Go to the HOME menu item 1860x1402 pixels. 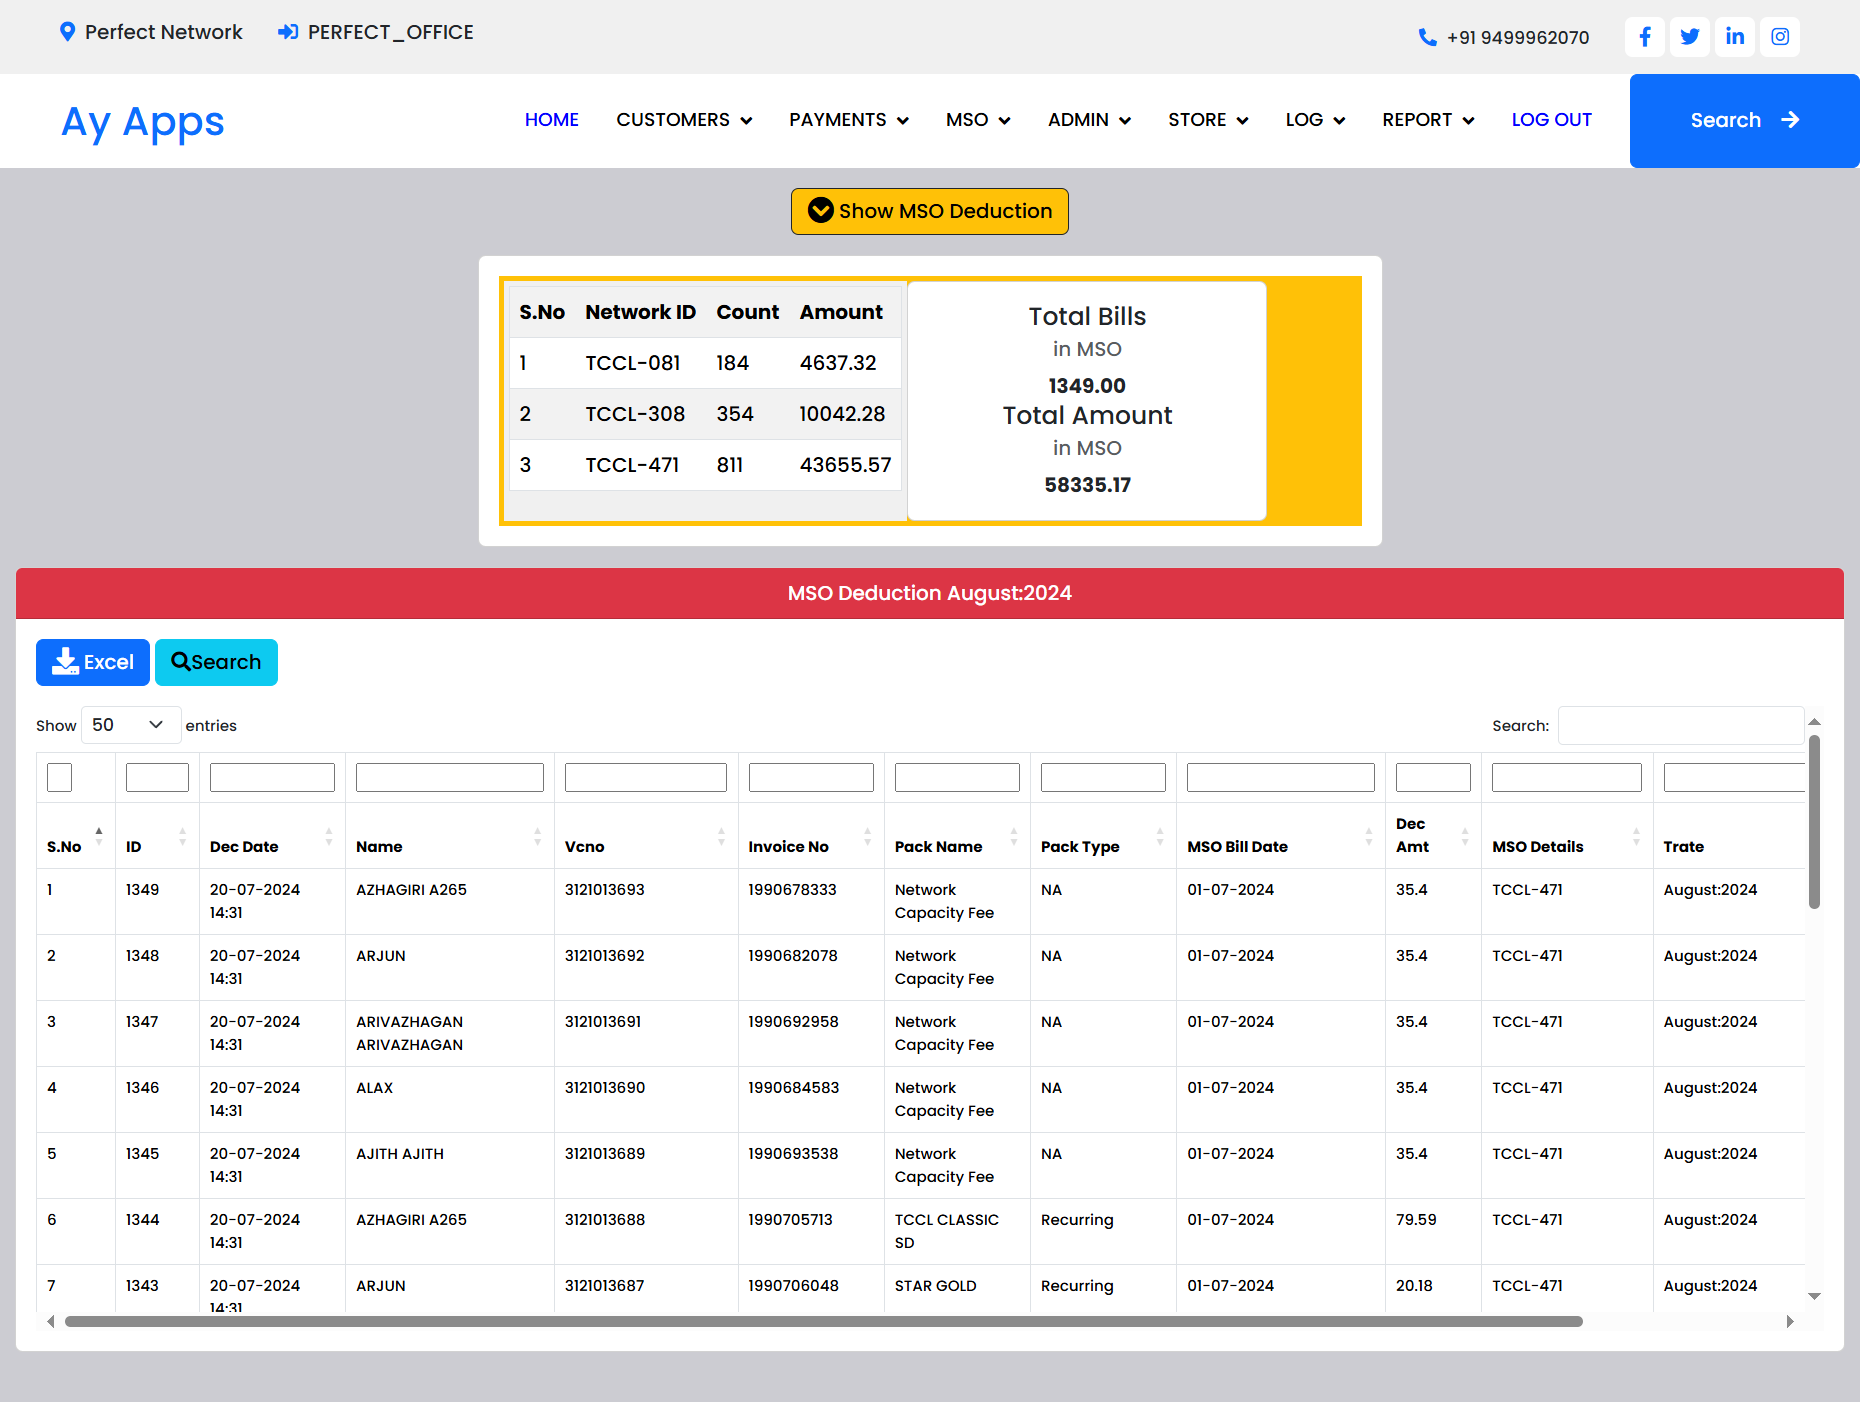pyautogui.click(x=551, y=120)
